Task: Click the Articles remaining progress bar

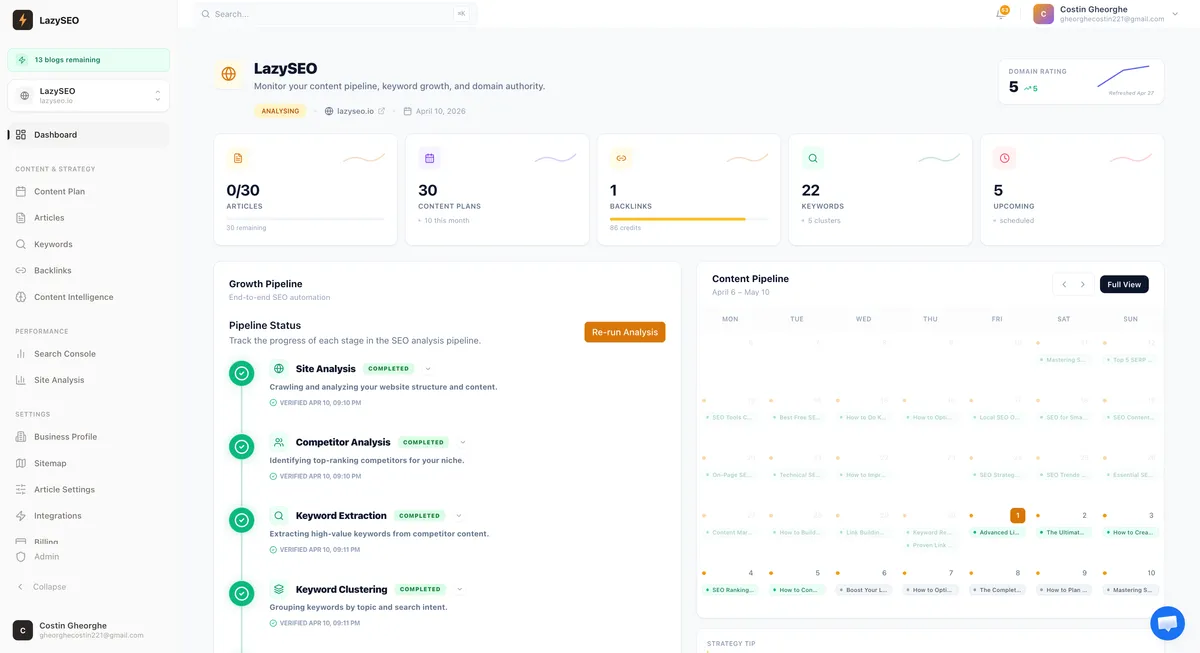Action: (x=305, y=219)
